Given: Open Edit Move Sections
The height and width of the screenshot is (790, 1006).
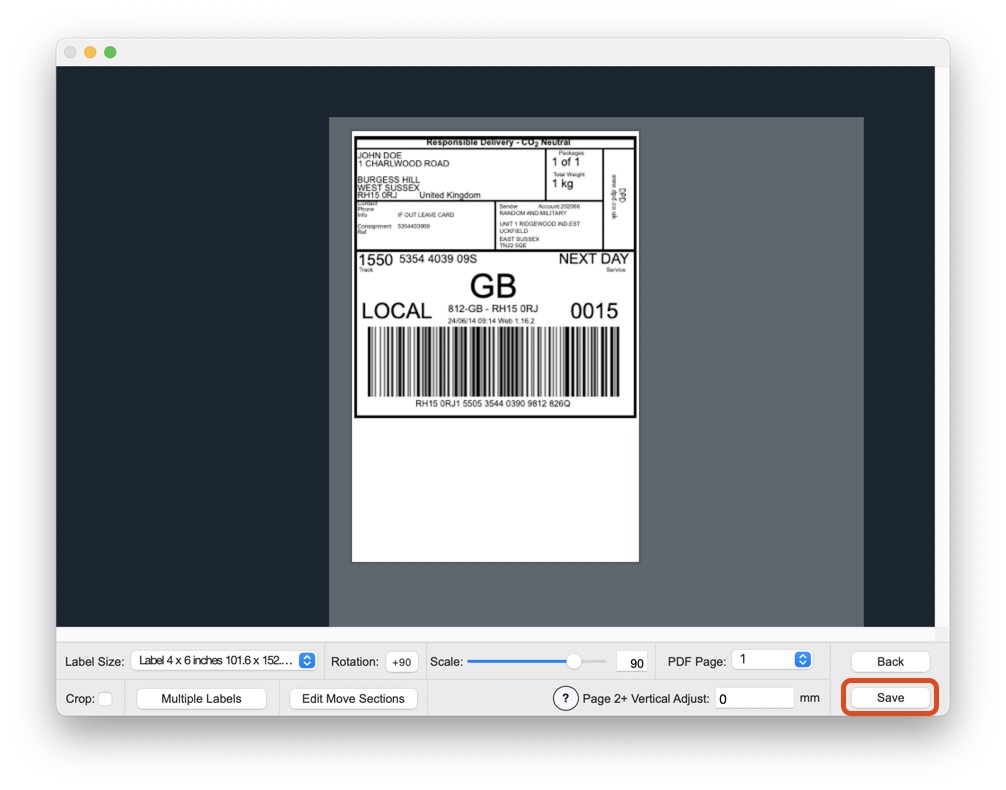Looking at the screenshot, I should point(353,699).
